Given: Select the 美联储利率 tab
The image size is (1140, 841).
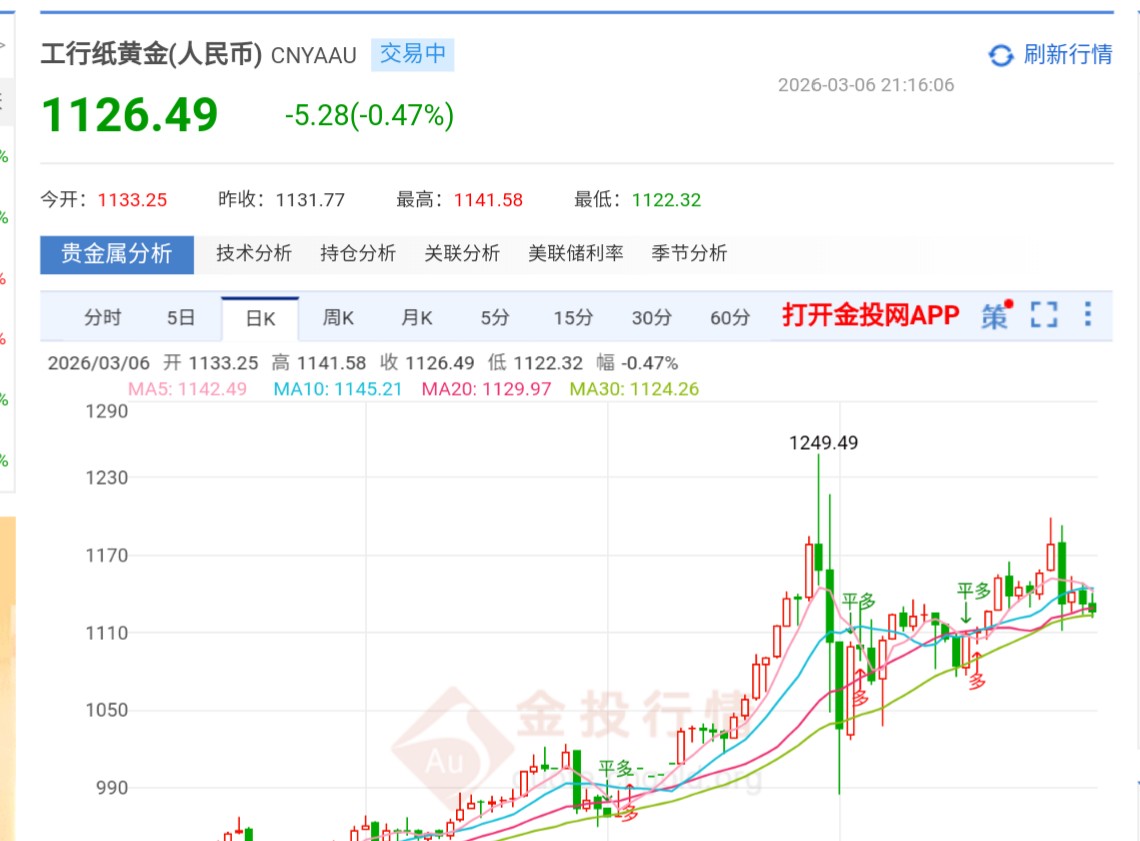Looking at the screenshot, I should click(x=576, y=254).
